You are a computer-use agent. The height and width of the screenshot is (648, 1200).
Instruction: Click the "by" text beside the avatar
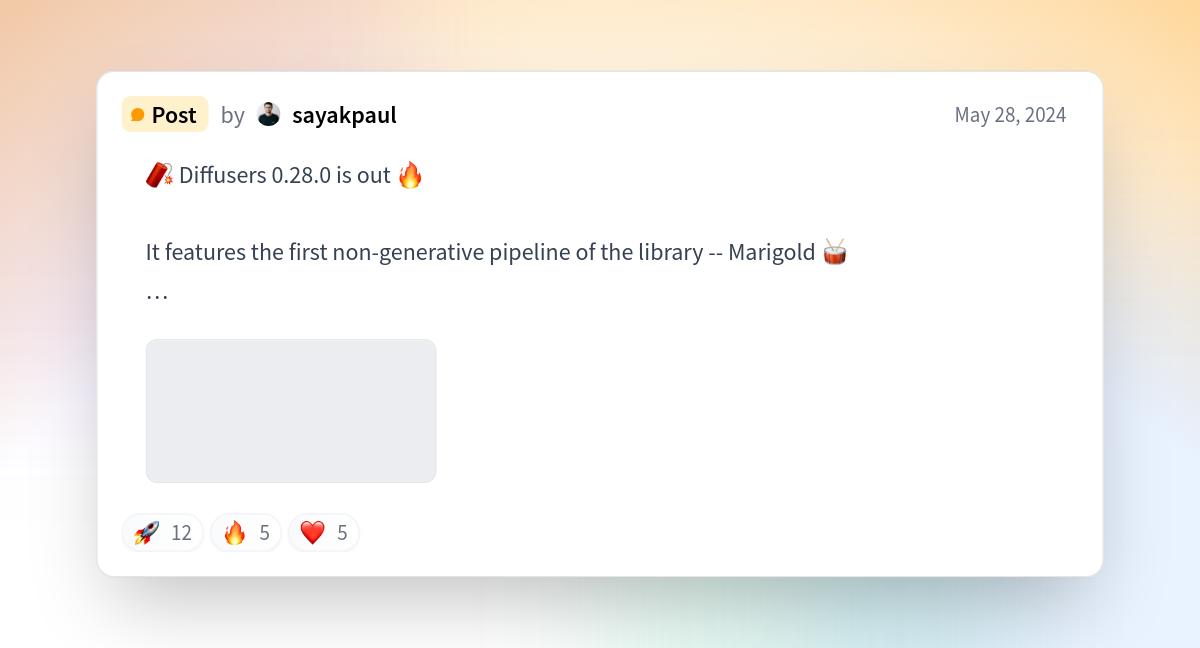[x=233, y=116]
